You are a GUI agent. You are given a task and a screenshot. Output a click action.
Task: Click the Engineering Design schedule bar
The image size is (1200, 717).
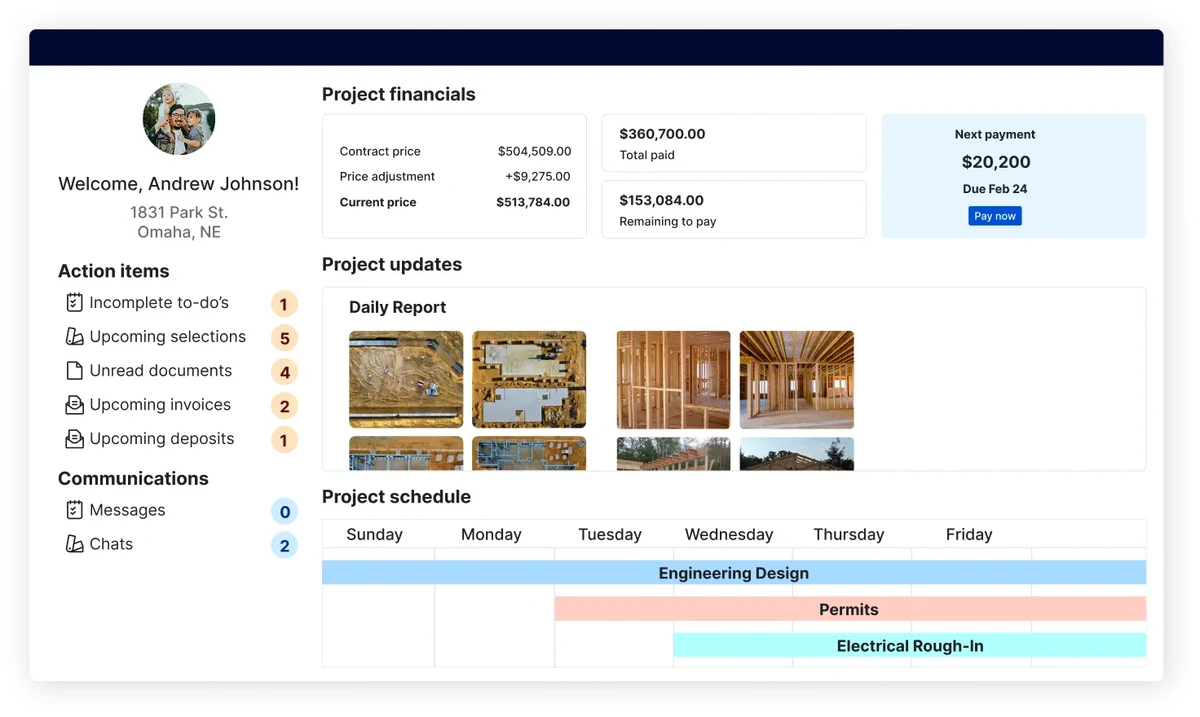coord(733,572)
